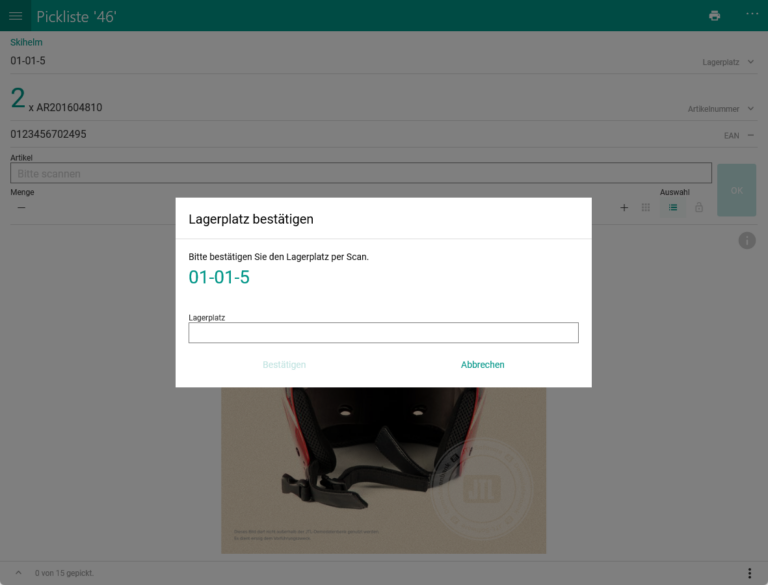Expand the Lagerplatz row chevron
This screenshot has height=585, width=768.
click(750, 62)
